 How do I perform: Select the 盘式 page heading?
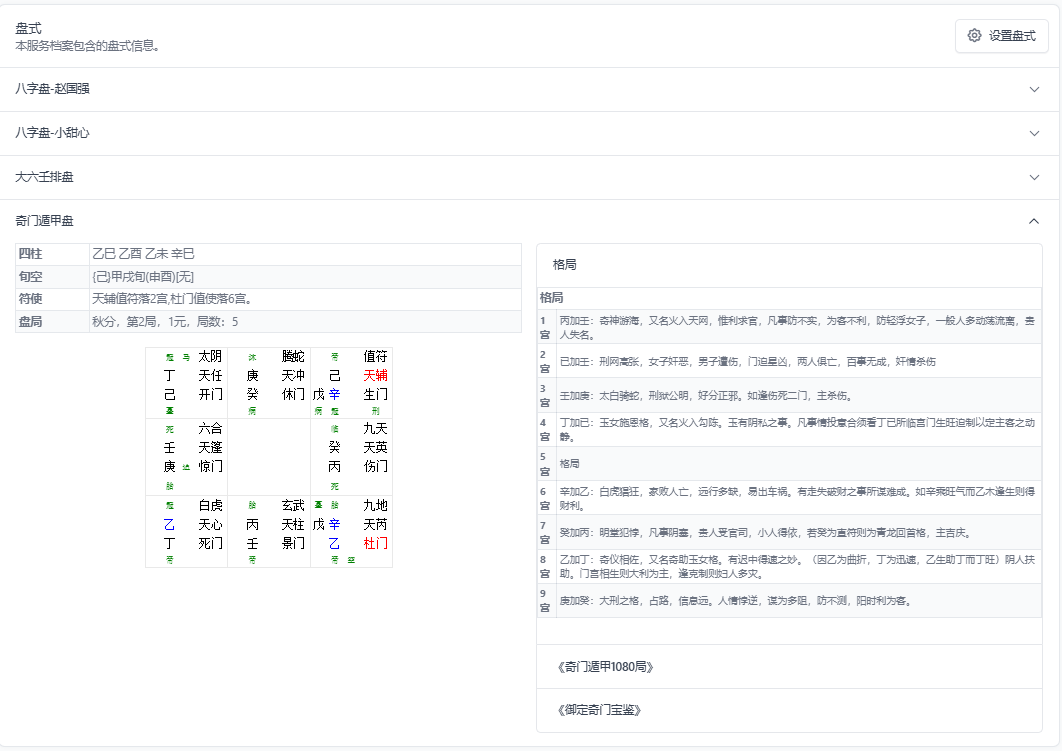pyautogui.click(x=28, y=28)
